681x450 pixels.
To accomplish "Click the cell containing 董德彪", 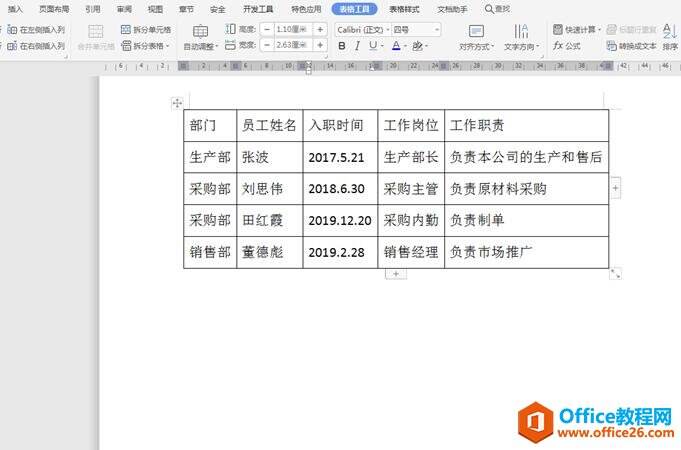I will (x=270, y=252).
